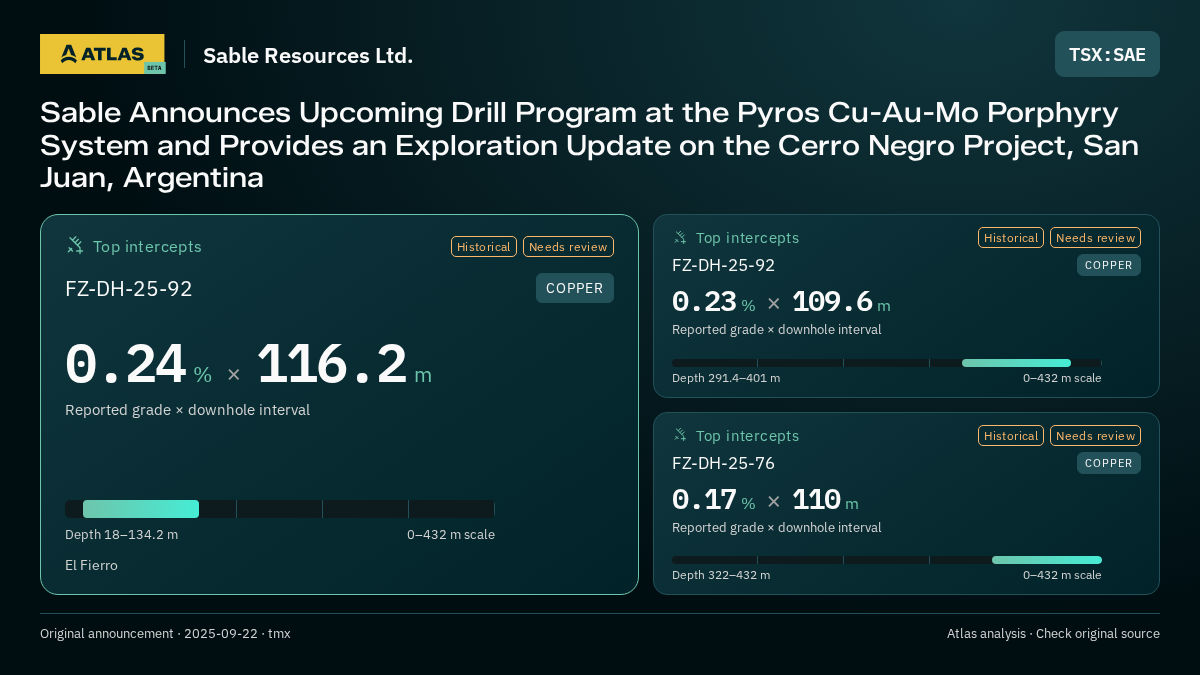Click Historical tag in the FZ-DH-25-76 card
The image size is (1200, 675).
pos(1011,436)
